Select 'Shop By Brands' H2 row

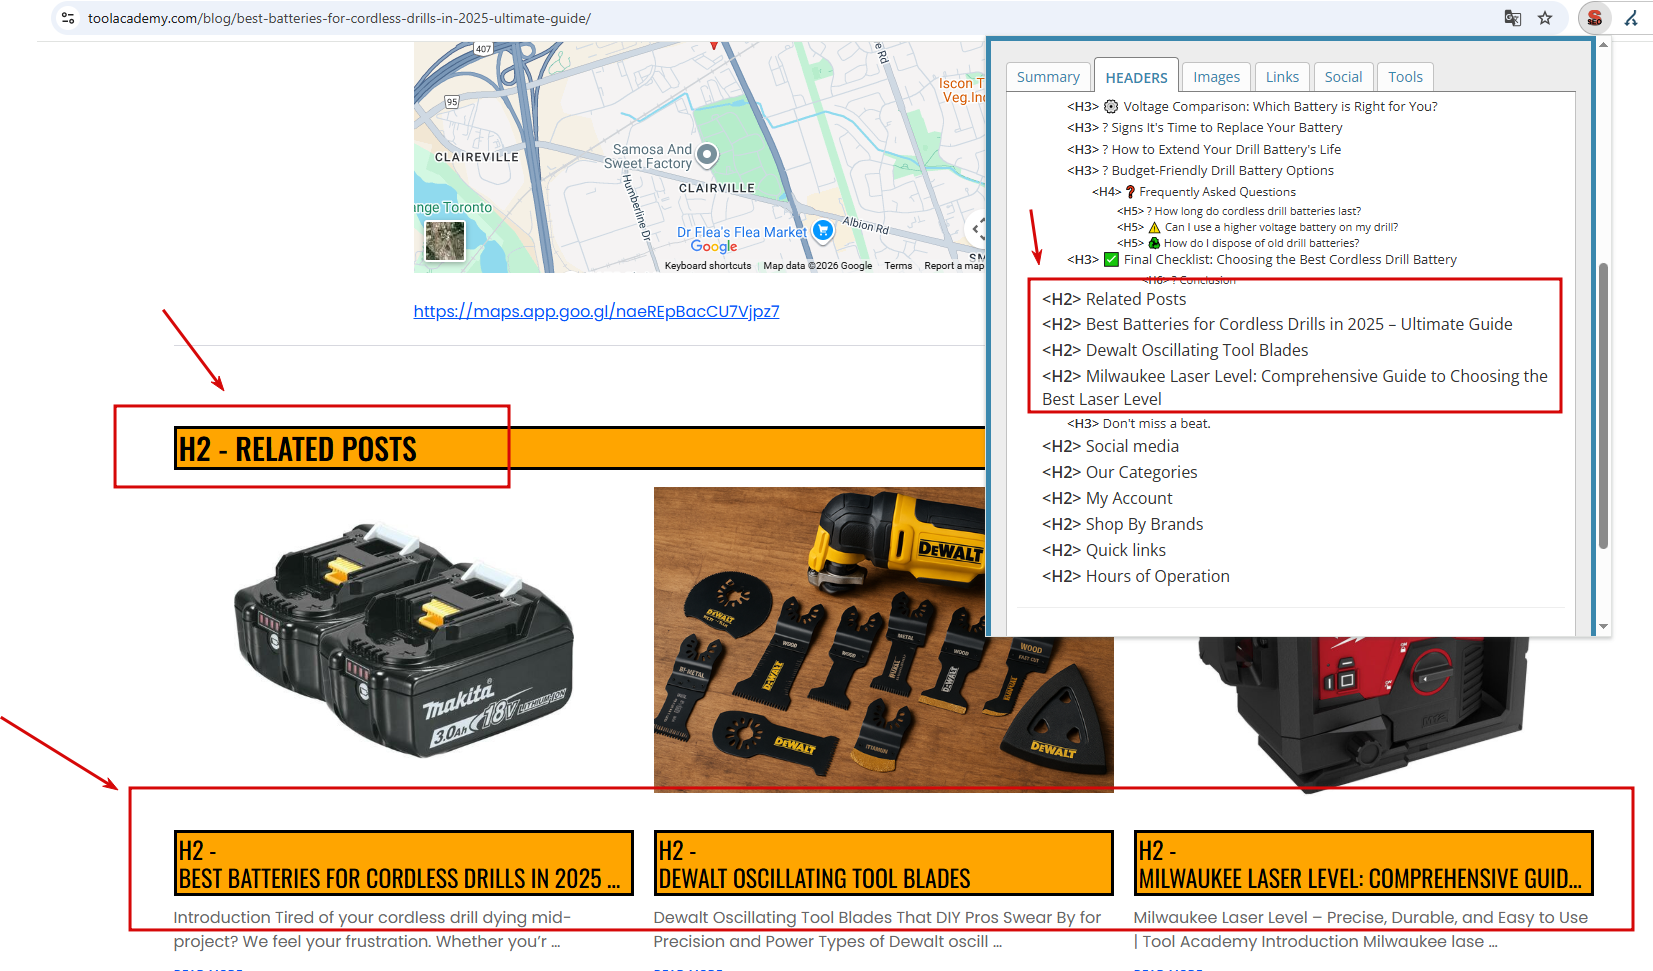[x=1122, y=524]
